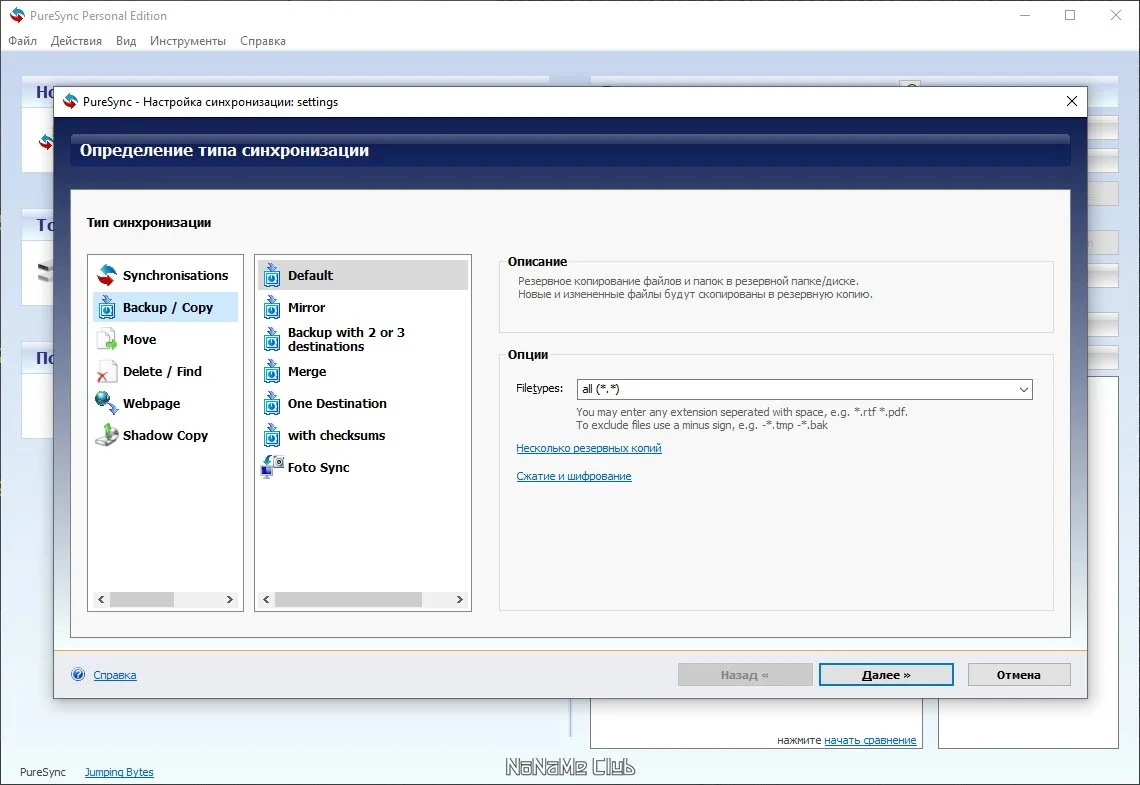Open the Несколько резервных копий link
The height and width of the screenshot is (785, 1140).
[589, 448]
